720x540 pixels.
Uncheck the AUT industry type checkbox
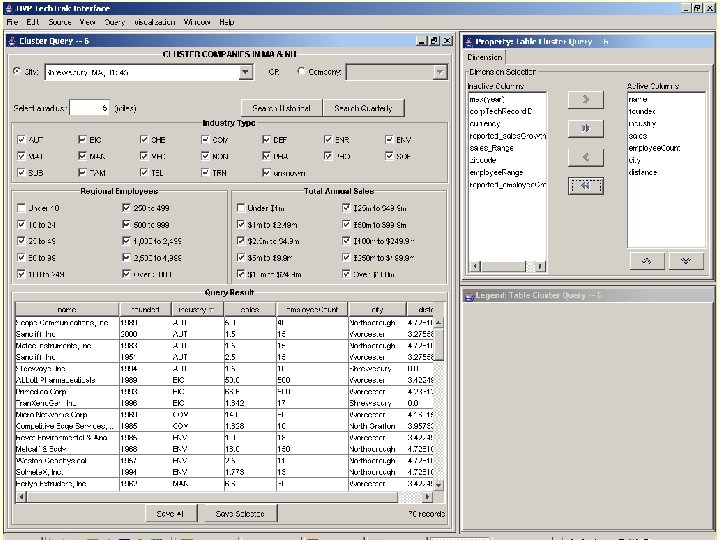(x=22, y=140)
